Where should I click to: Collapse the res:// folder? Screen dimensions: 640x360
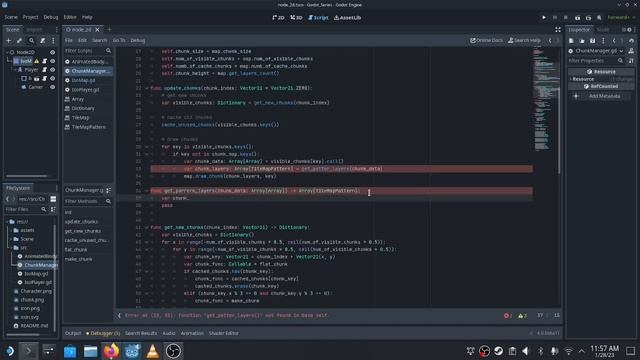click(x=7, y=222)
